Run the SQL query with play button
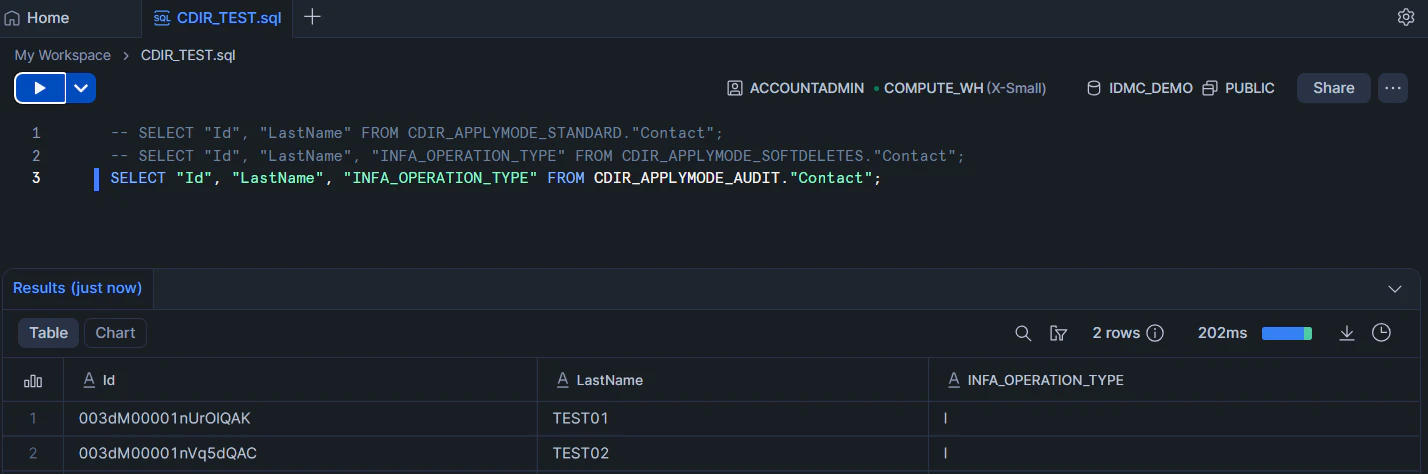 40,88
